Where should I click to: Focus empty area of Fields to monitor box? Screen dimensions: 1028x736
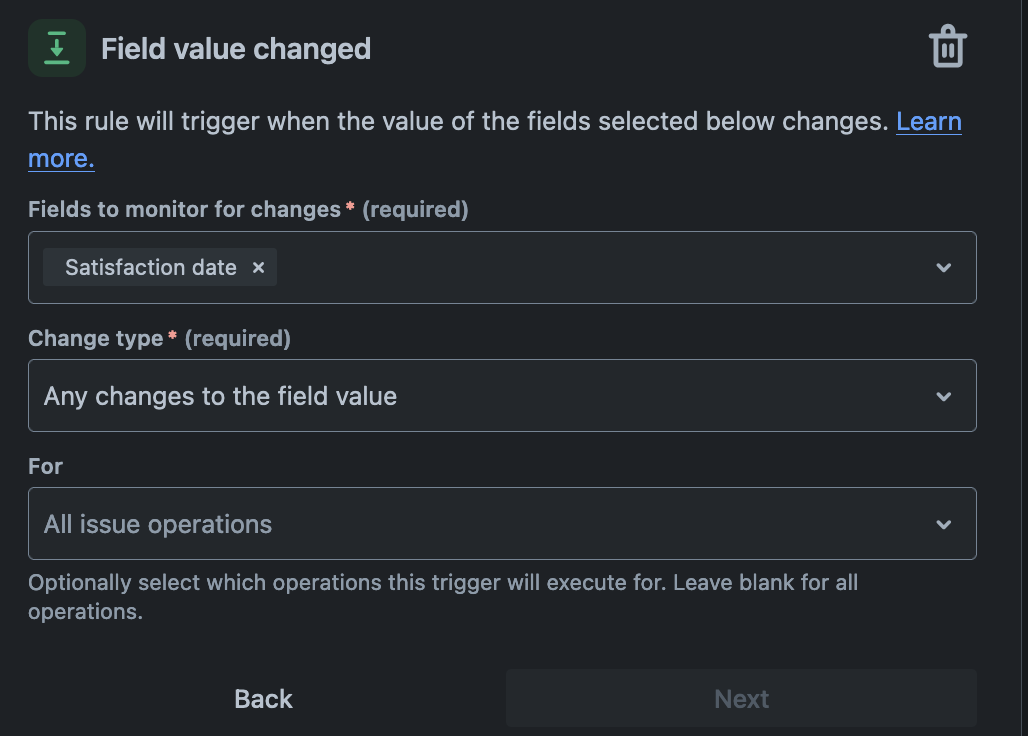click(x=600, y=268)
